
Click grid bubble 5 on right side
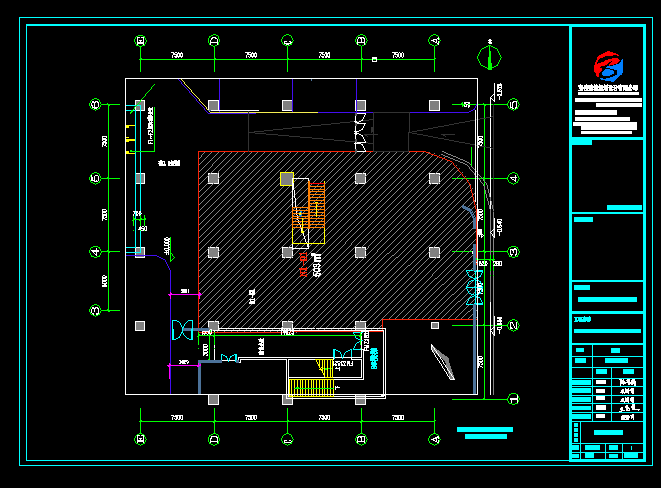coord(513,104)
